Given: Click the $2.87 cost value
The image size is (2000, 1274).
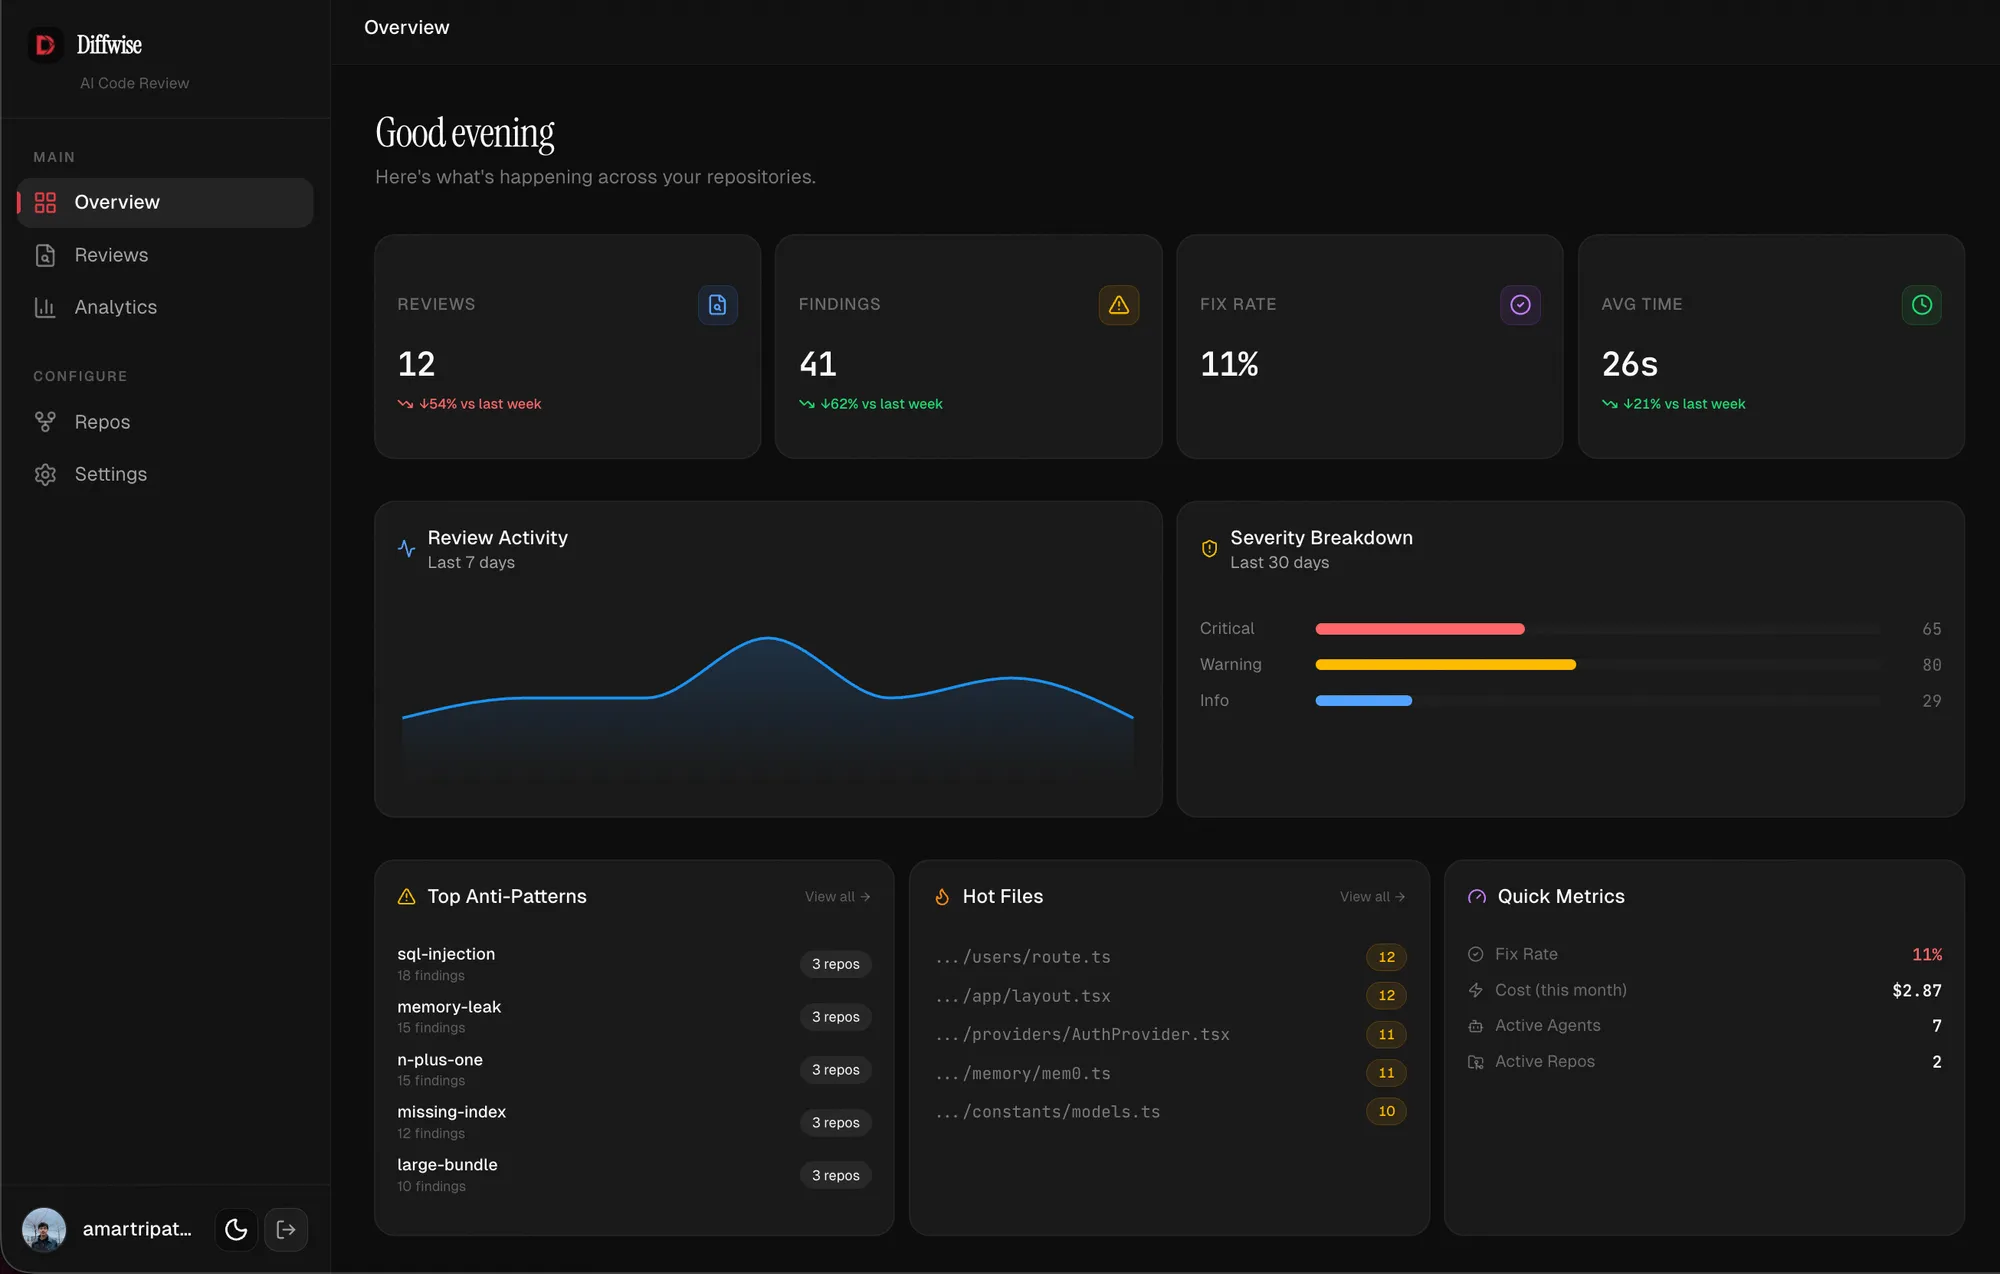Looking at the screenshot, I should [1916, 990].
